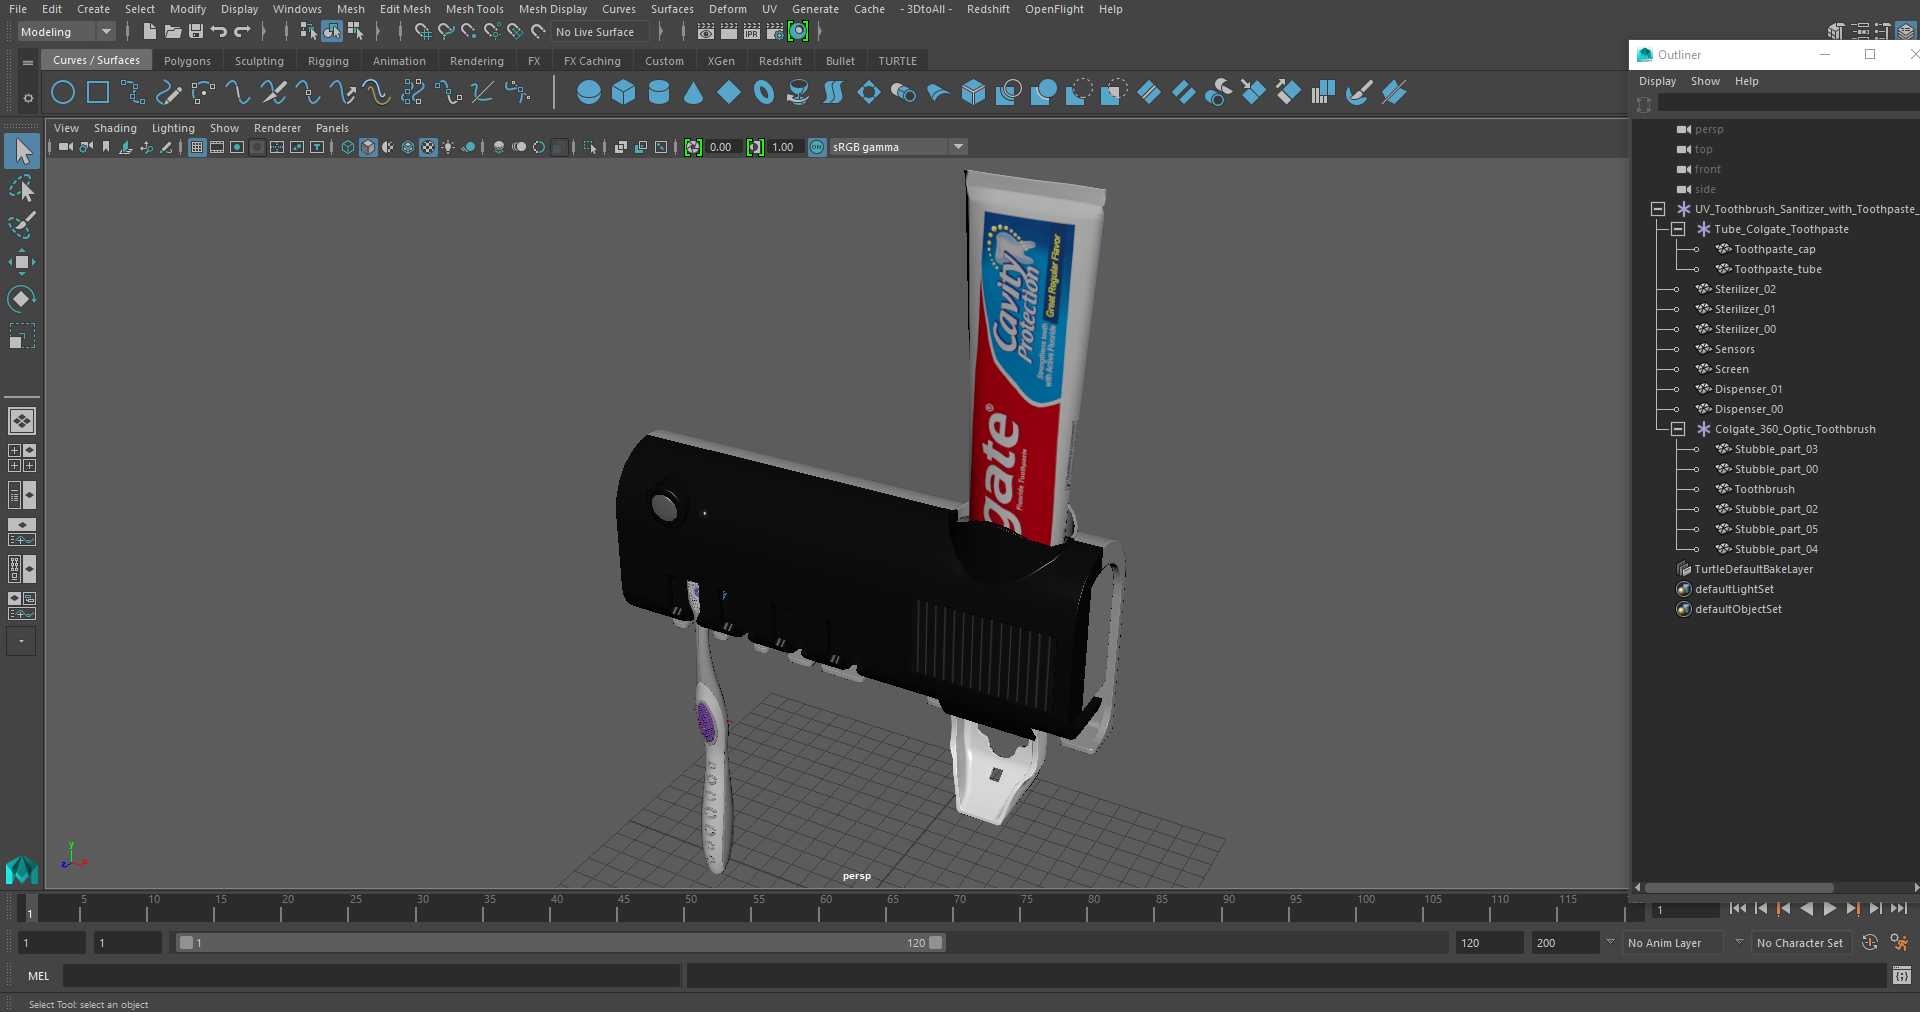
Task: Click the Open Scene folder icon
Action: pyautogui.click(x=172, y=32)
